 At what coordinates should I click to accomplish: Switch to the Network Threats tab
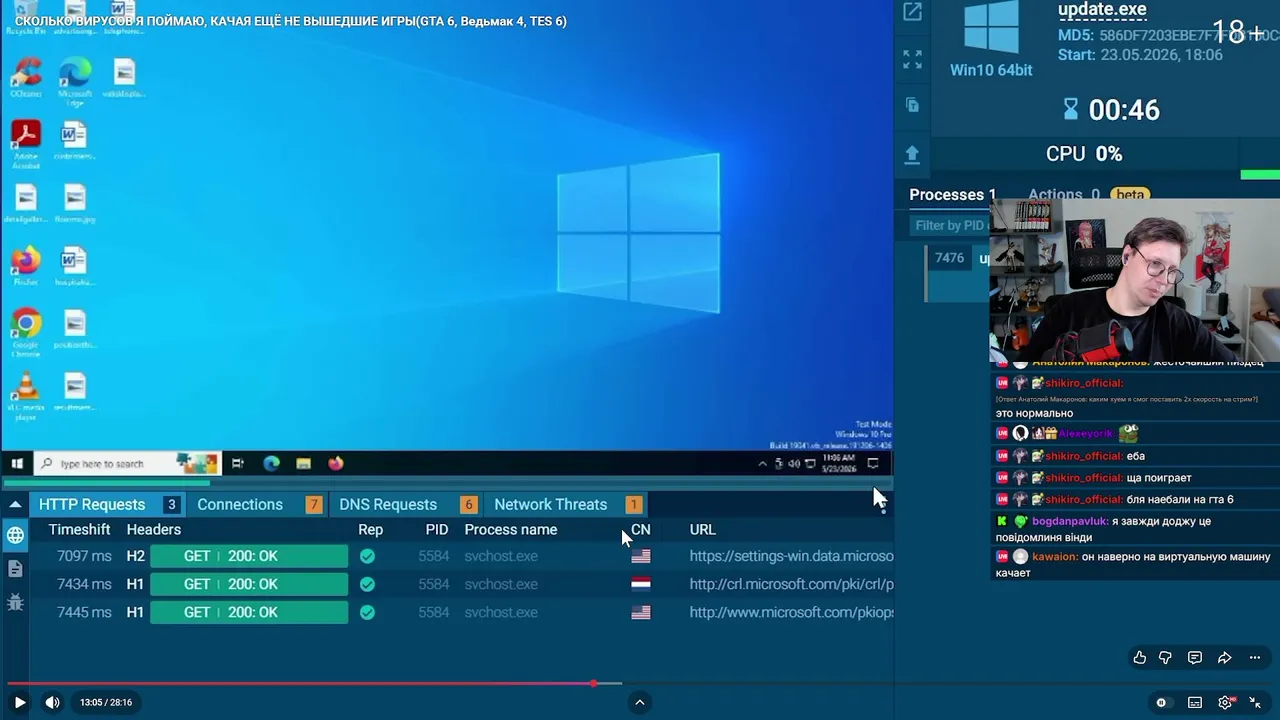click(568, 505)
